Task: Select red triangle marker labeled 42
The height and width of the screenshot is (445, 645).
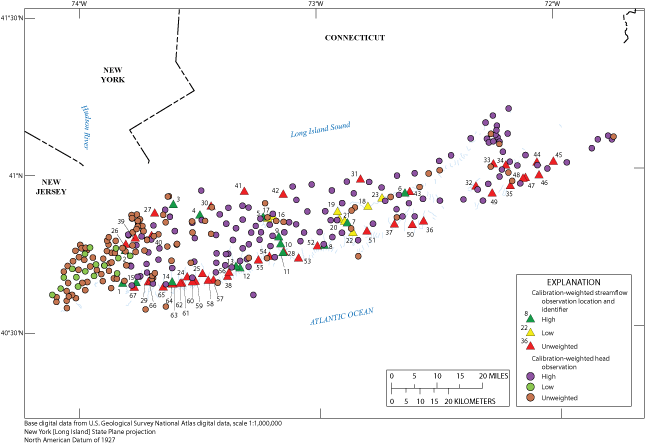Action: 285,196
